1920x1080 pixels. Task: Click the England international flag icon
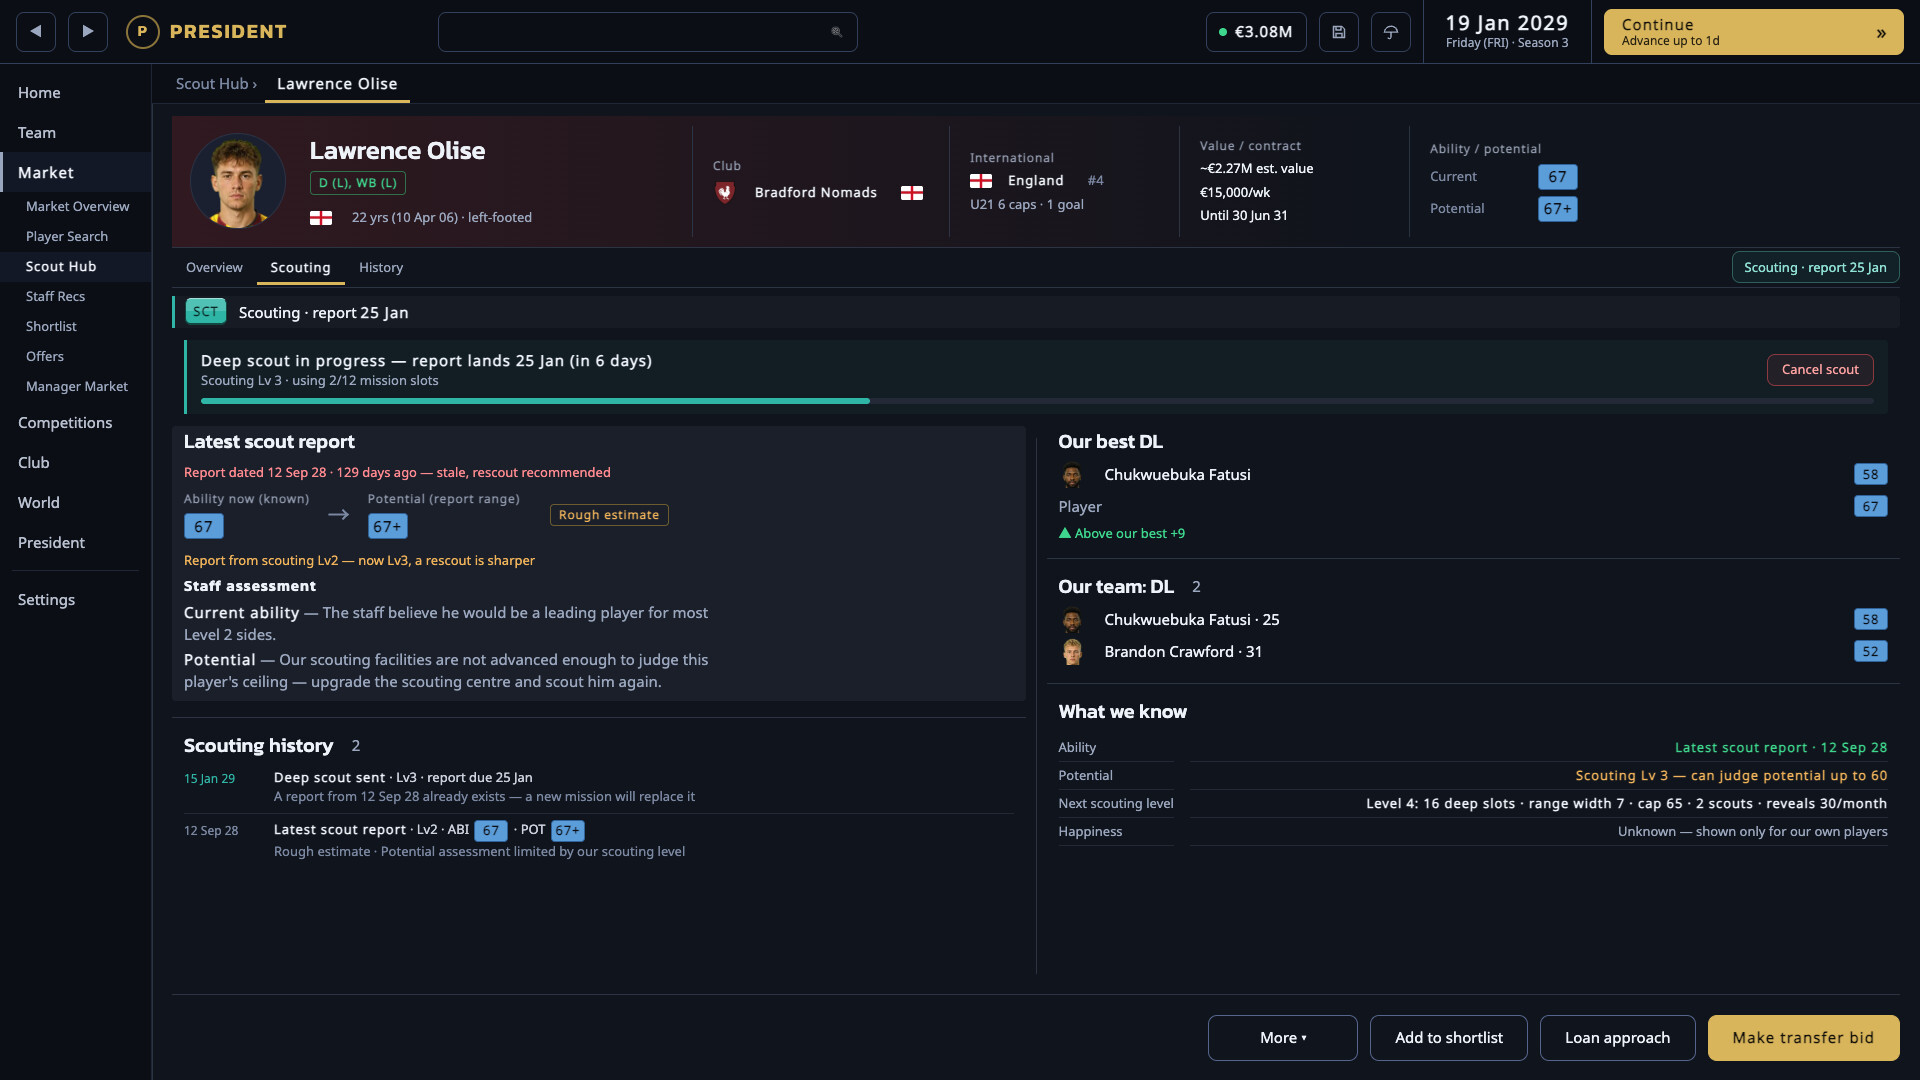981,181
